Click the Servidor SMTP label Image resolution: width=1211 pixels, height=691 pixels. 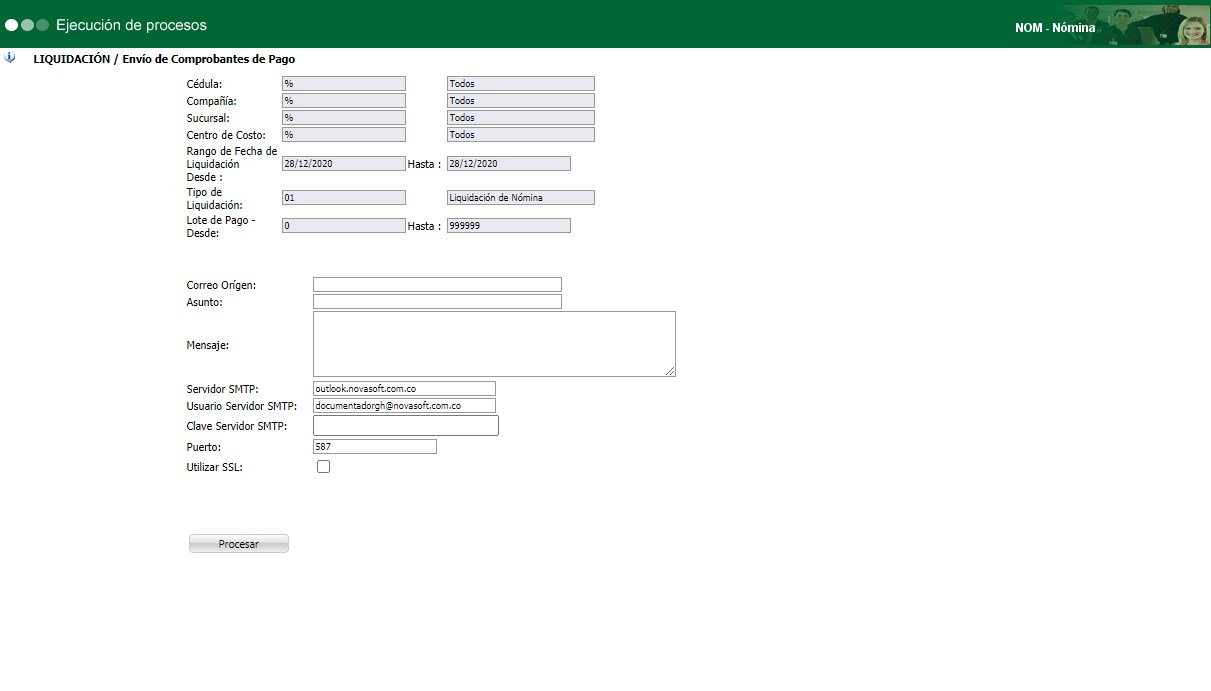[223, 389]
